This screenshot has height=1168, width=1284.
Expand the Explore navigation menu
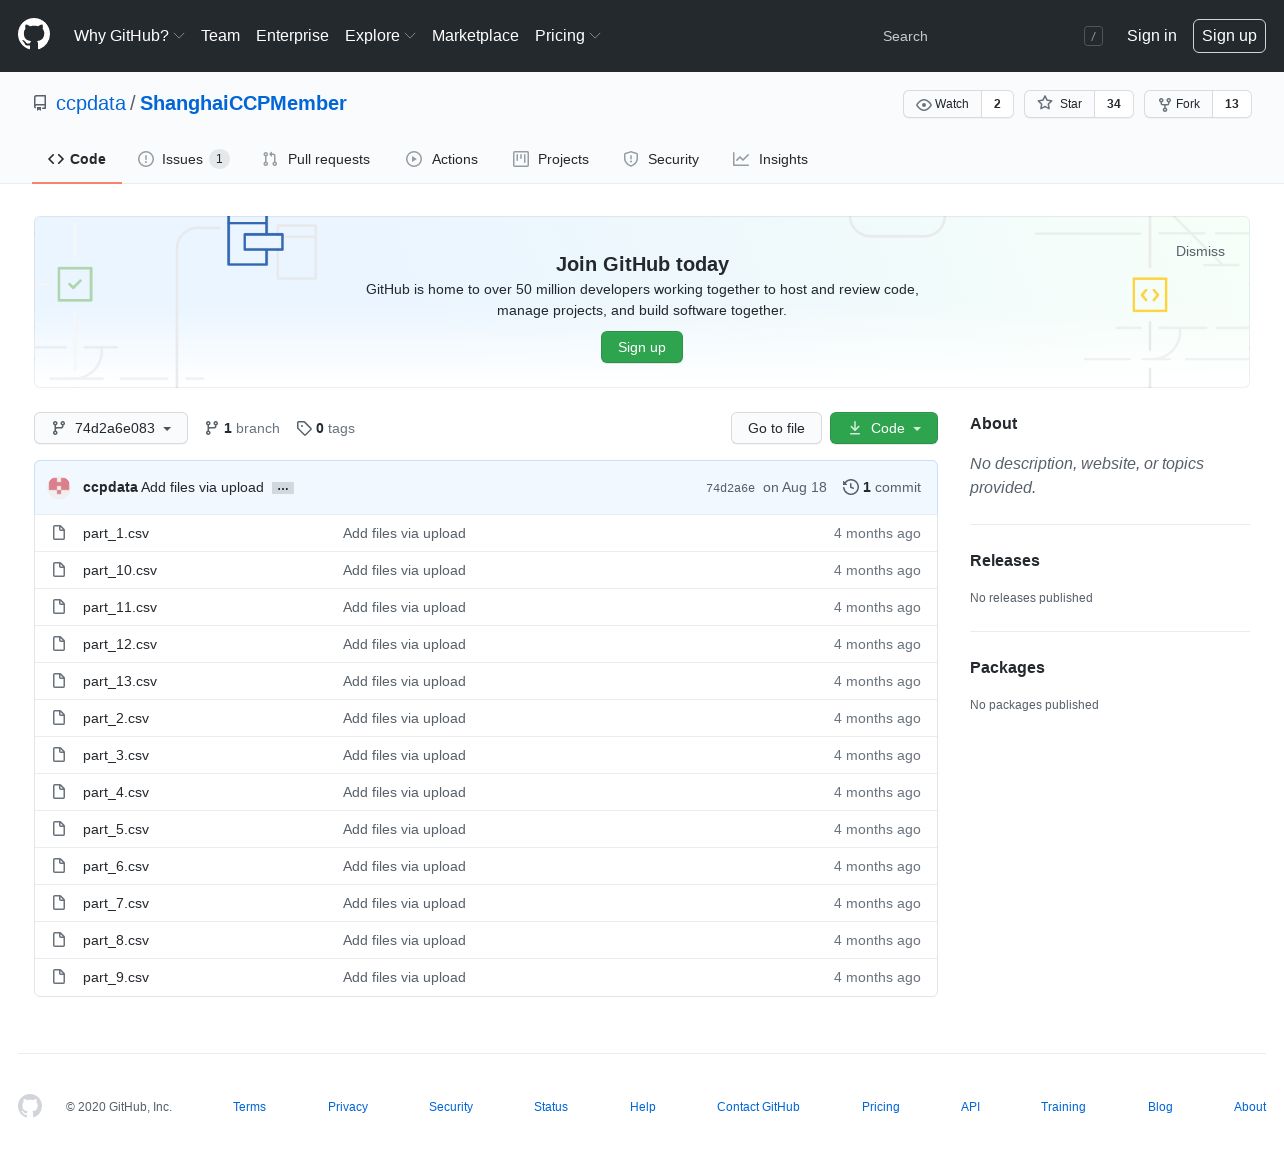coord(380,36)
